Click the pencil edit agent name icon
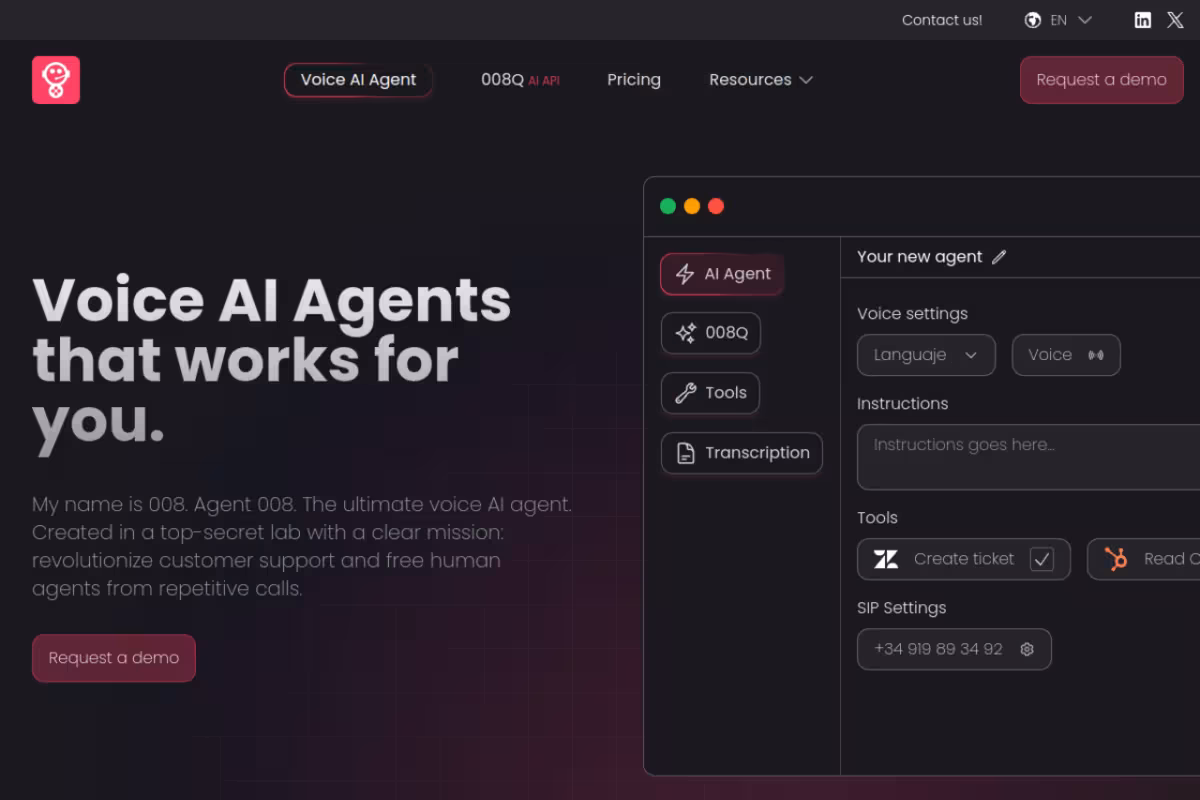Image resolution: width=1200 pixels, height=800 pixels. 998,257
